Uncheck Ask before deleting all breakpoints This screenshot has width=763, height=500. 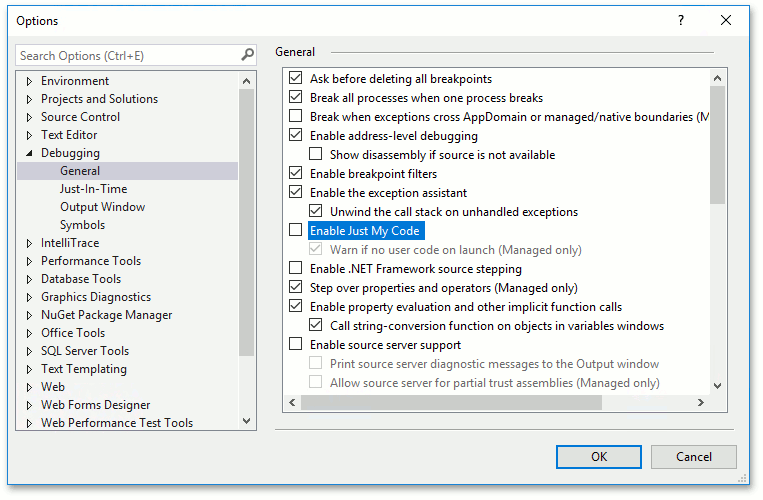[295, 78]
